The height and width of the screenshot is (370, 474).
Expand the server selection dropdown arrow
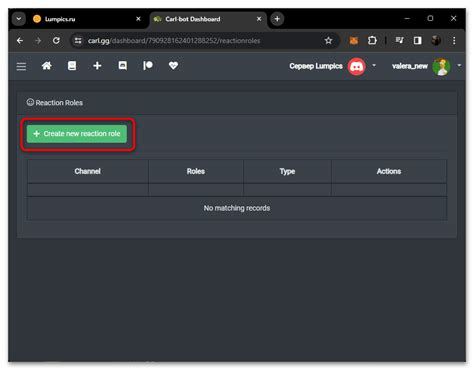[374, 65]
